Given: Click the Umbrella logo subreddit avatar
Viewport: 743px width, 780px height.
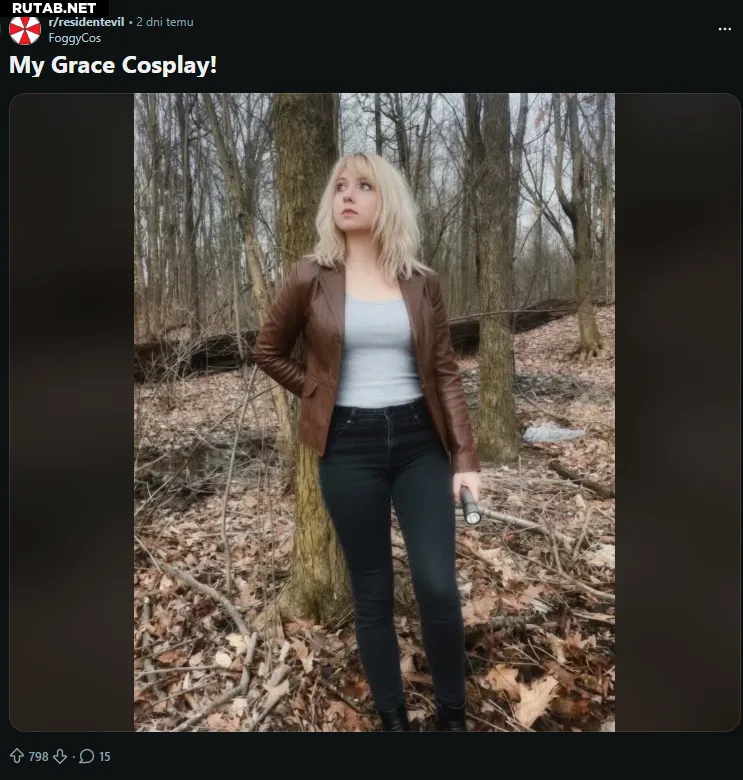Looking at the screenshot, I should (25, 30).
